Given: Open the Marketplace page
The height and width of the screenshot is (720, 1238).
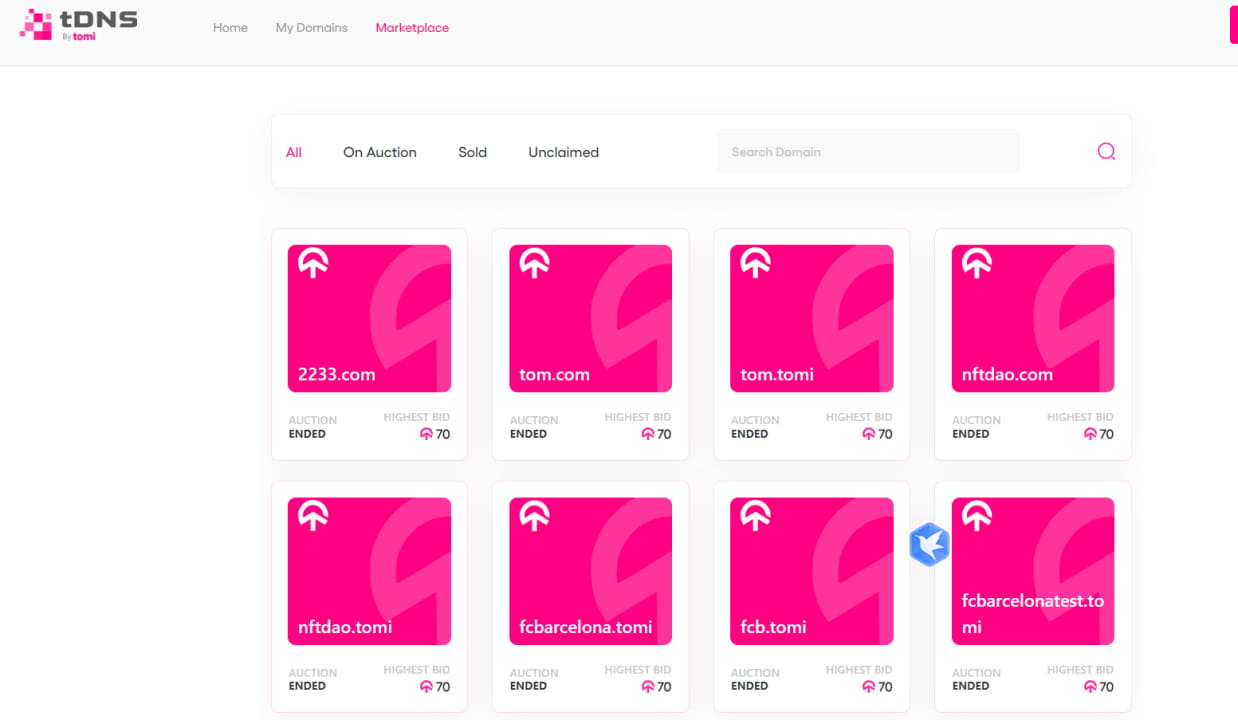Looking at the screenshot, I should (412, 28).
